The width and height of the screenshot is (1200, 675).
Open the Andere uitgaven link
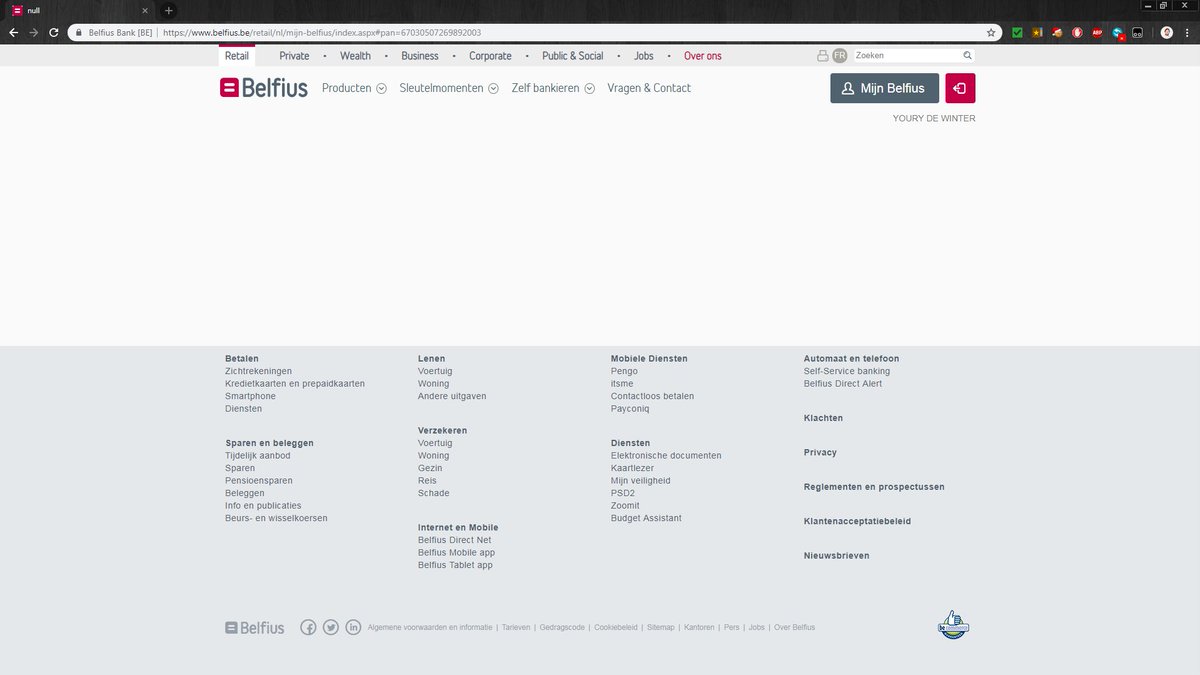coord(452,396)
